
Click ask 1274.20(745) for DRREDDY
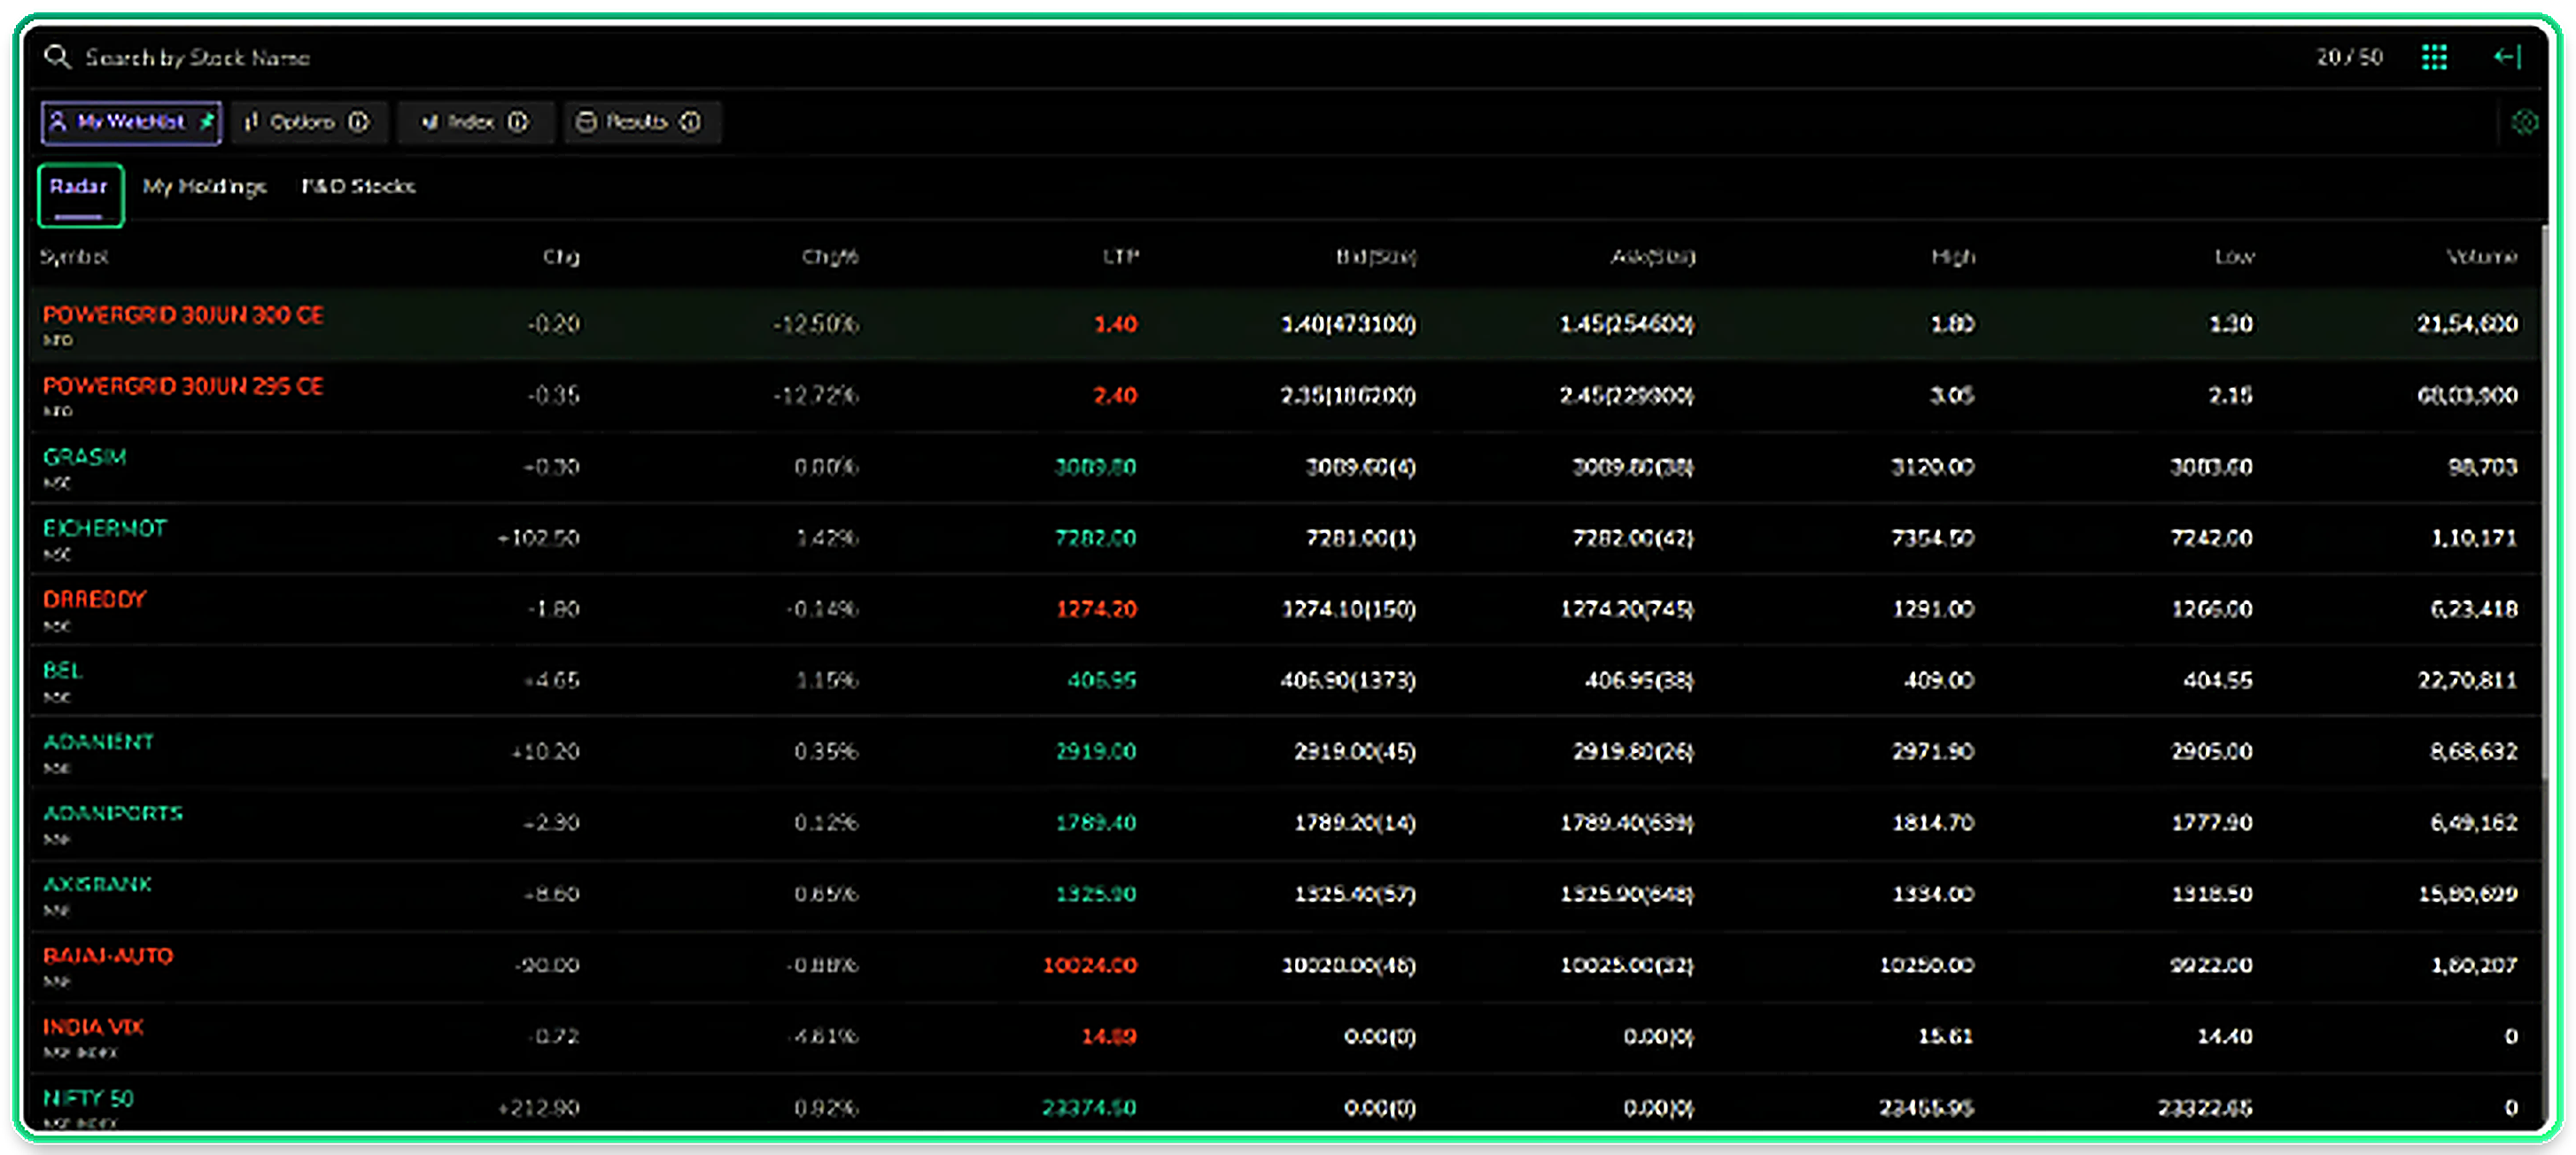tap(1627, 609)
